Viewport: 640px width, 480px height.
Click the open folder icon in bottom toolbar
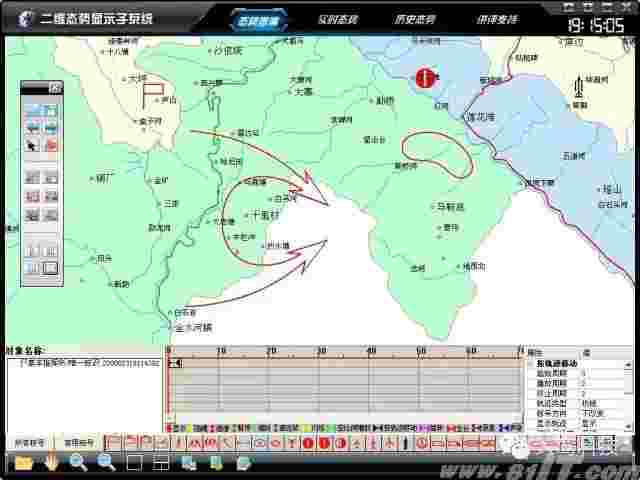[x=23, y=461]
